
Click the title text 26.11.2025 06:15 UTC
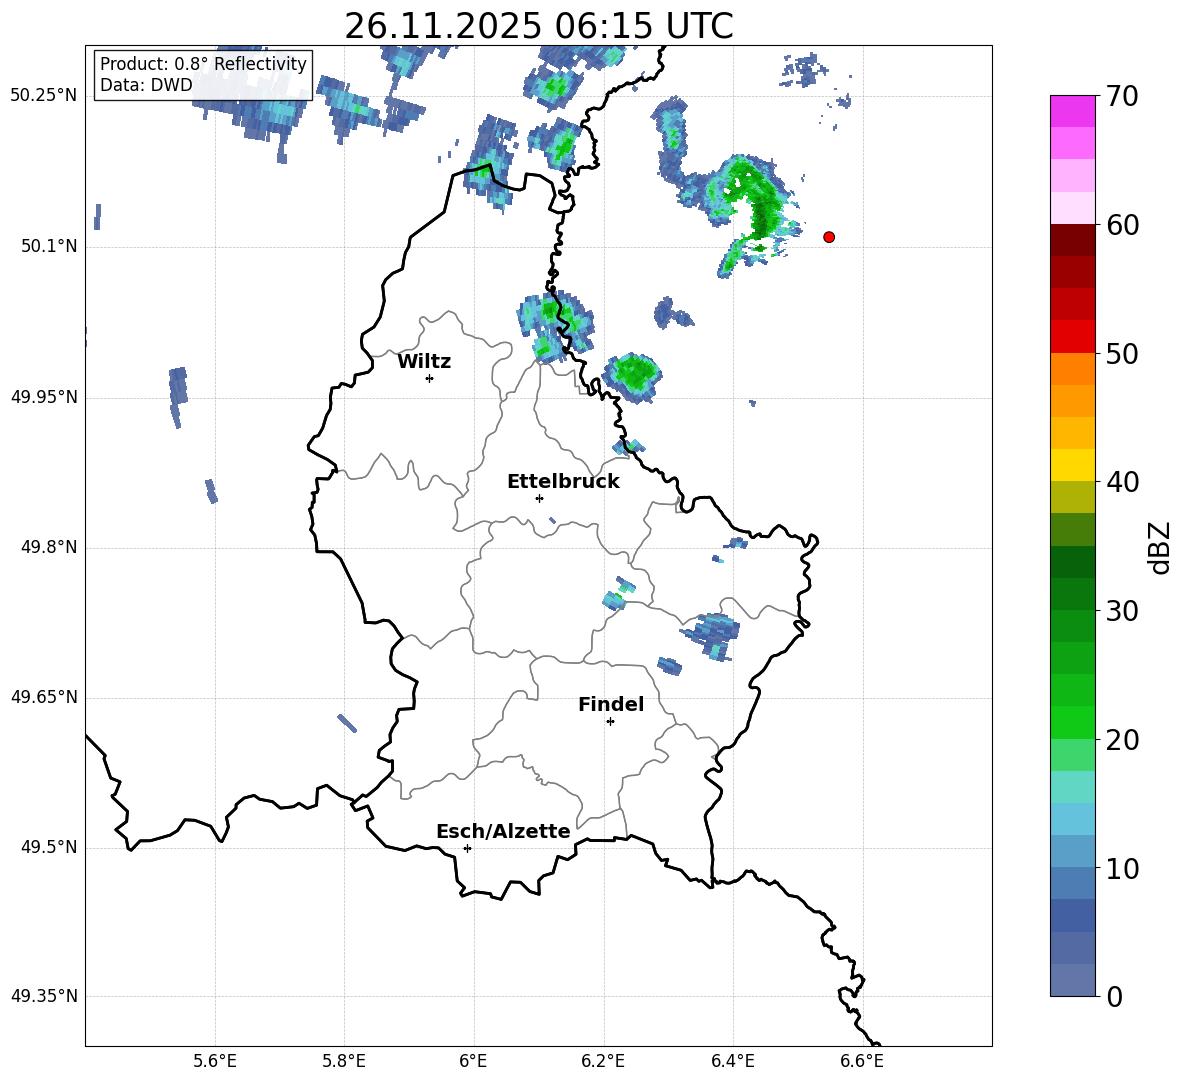(539, 26)
